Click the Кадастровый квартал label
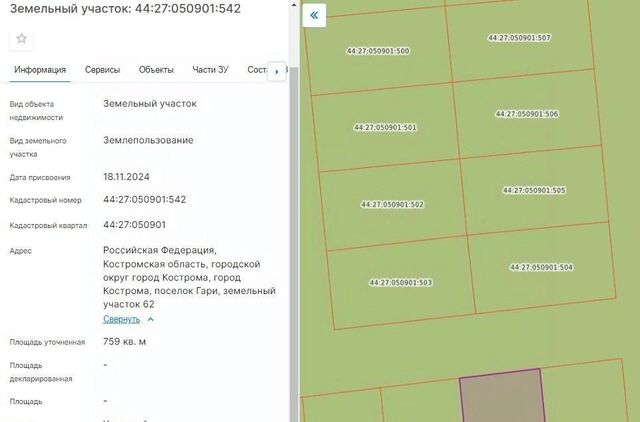Image resolution: width=640 pixels, height=422 pixels. (48, 226)
